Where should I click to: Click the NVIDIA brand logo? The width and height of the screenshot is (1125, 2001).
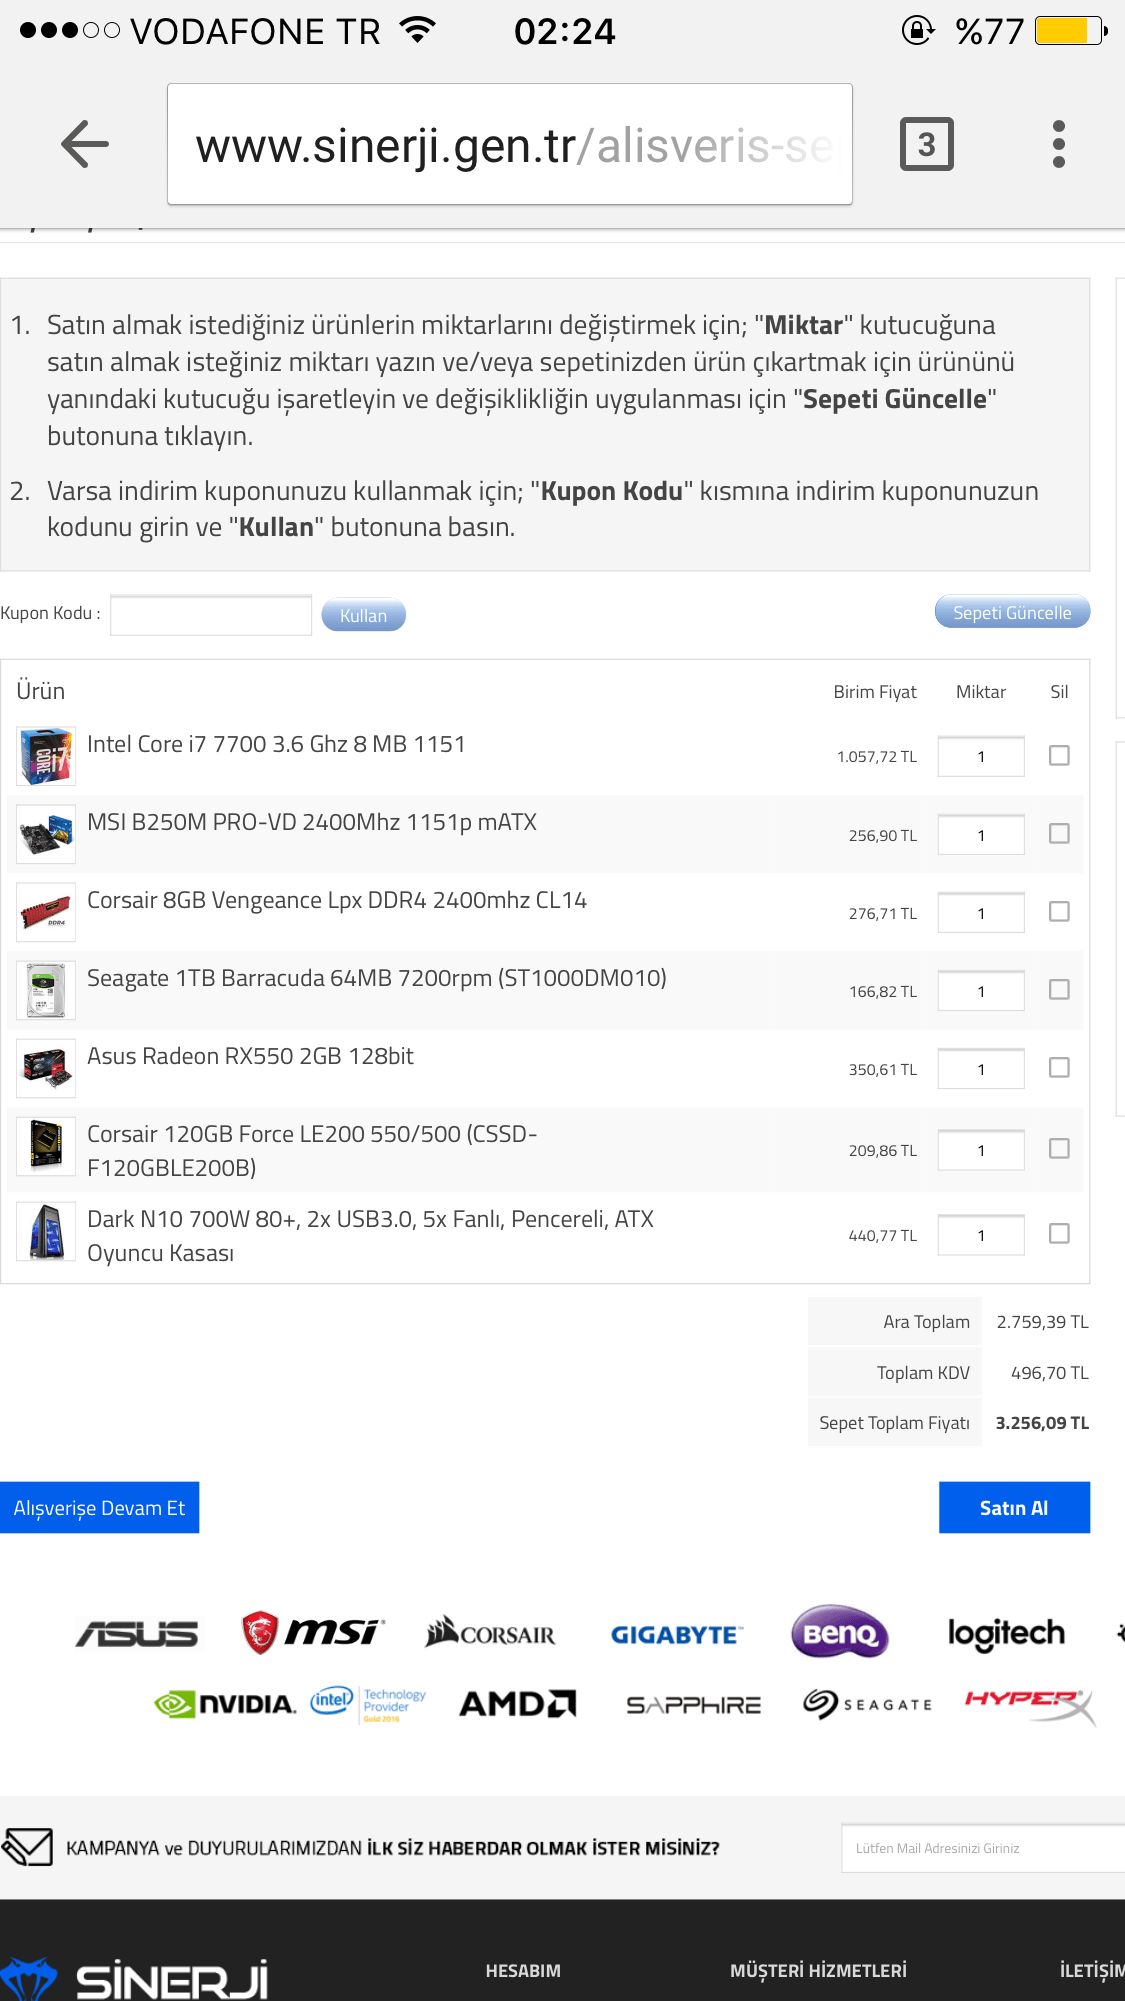[x=226, y=1703]
